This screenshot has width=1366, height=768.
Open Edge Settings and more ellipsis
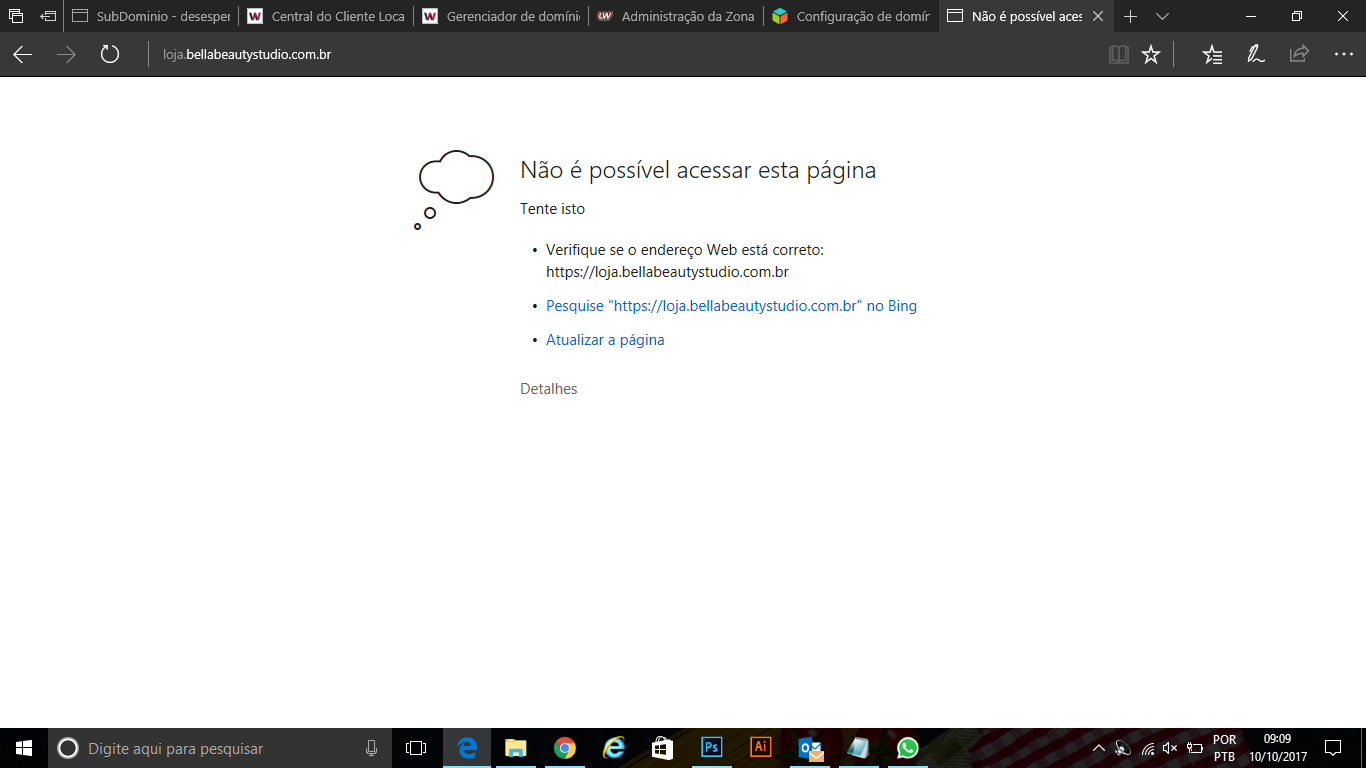pos(1343,55)
